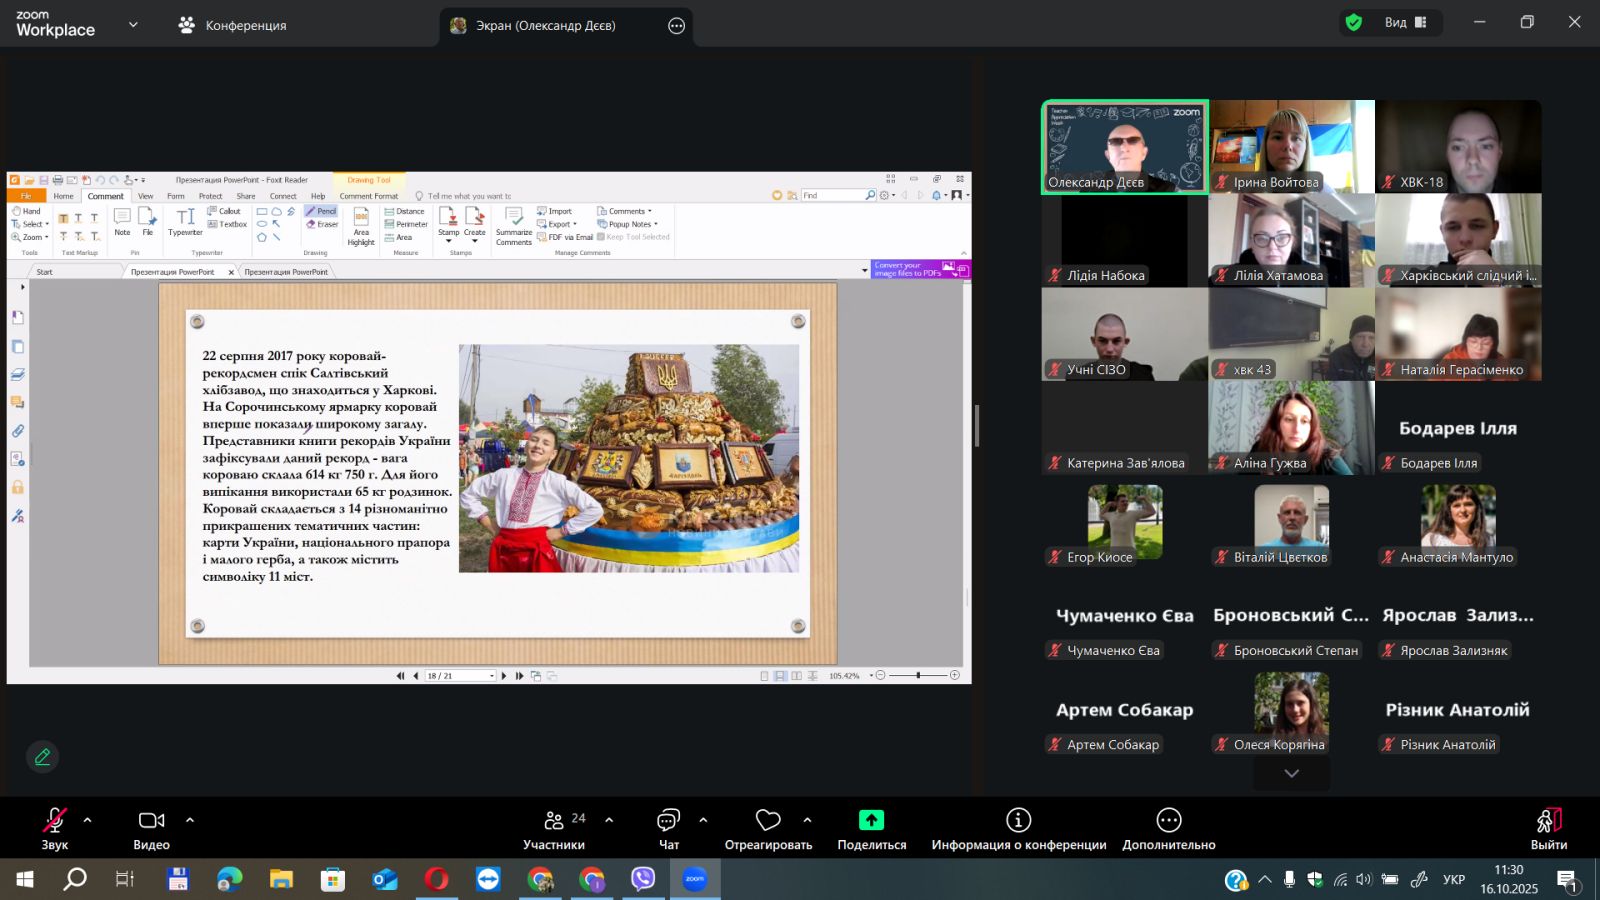The height and width of the screenshot is (900, 1600).
Task: Click the encryption shield icon
Action: [1354, 23]
